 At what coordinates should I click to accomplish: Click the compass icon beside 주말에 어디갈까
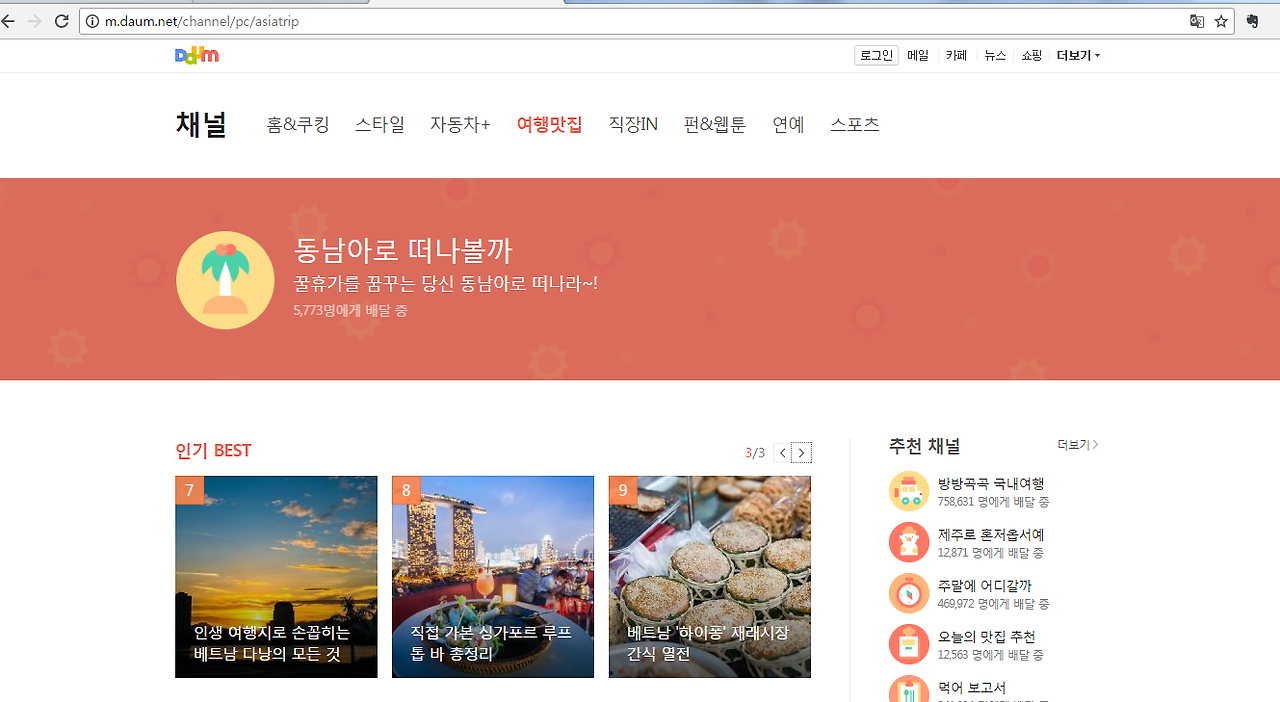coord(908,592)
